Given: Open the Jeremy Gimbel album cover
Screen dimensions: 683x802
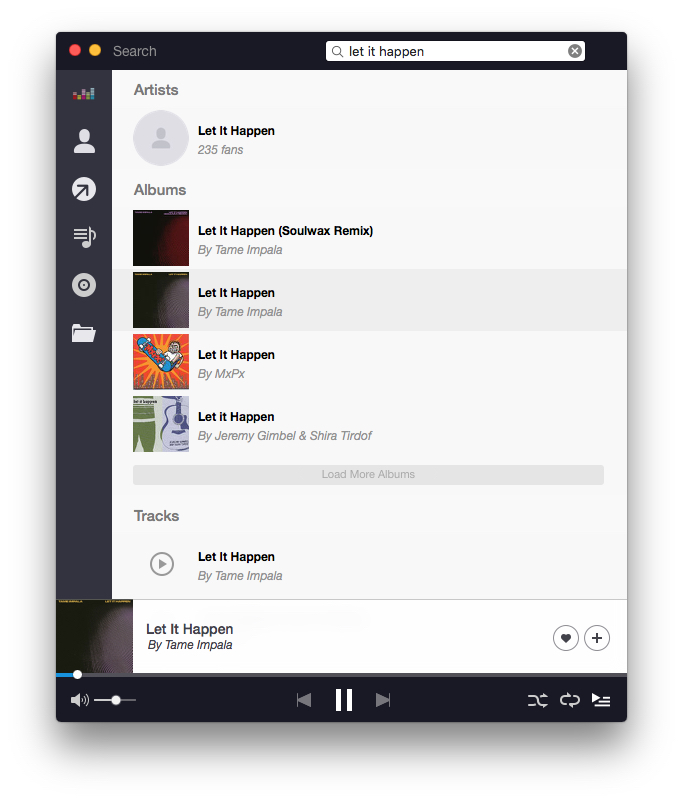Looking at the screenshot, I should pos(161,424).
